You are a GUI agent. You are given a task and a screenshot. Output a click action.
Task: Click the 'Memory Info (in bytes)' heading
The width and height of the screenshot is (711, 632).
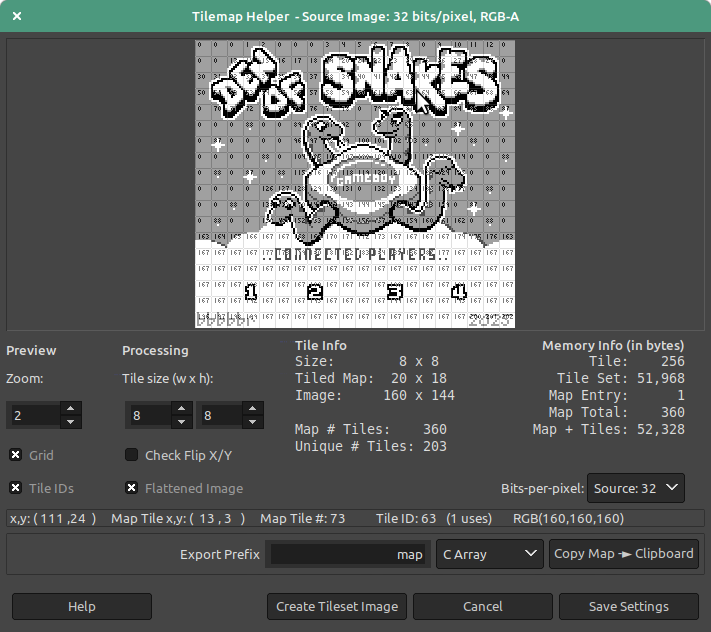613,345
